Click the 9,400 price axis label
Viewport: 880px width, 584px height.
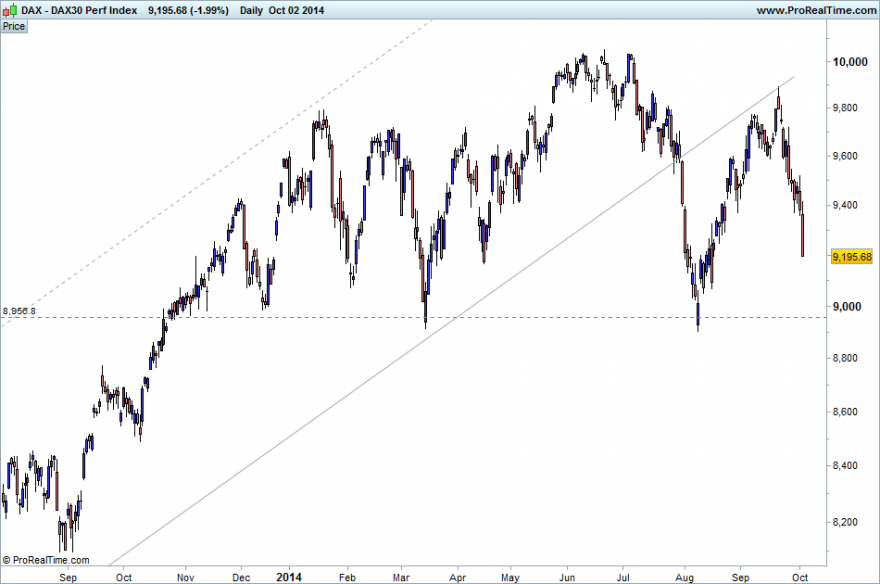[845, 205]
